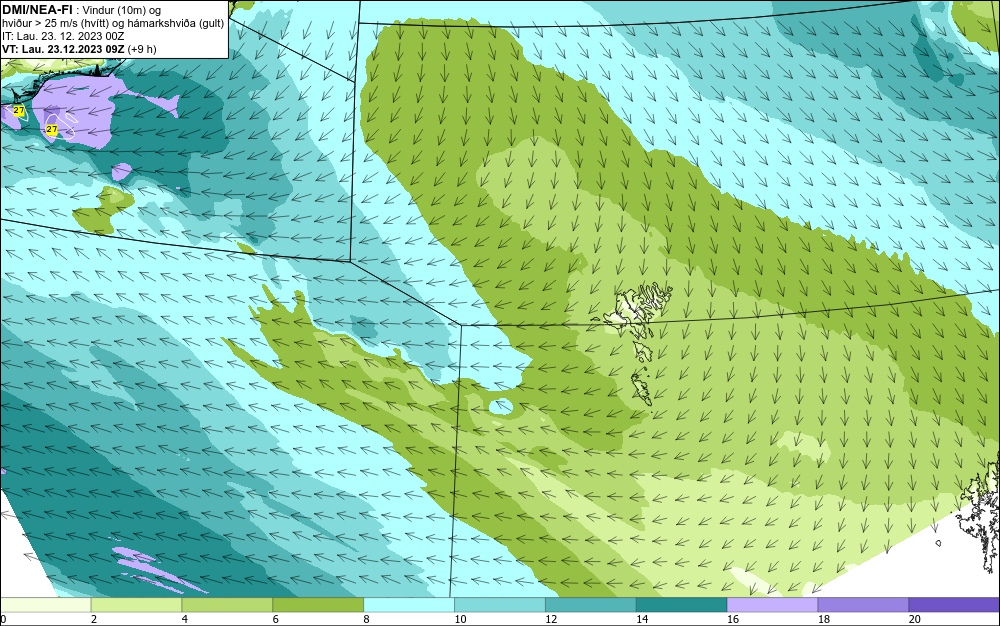Screen dimensions: 1000x626
Task: Click the "IT: Lau. 23. 12. 2023 00Z" line
Action: (63, 36)
